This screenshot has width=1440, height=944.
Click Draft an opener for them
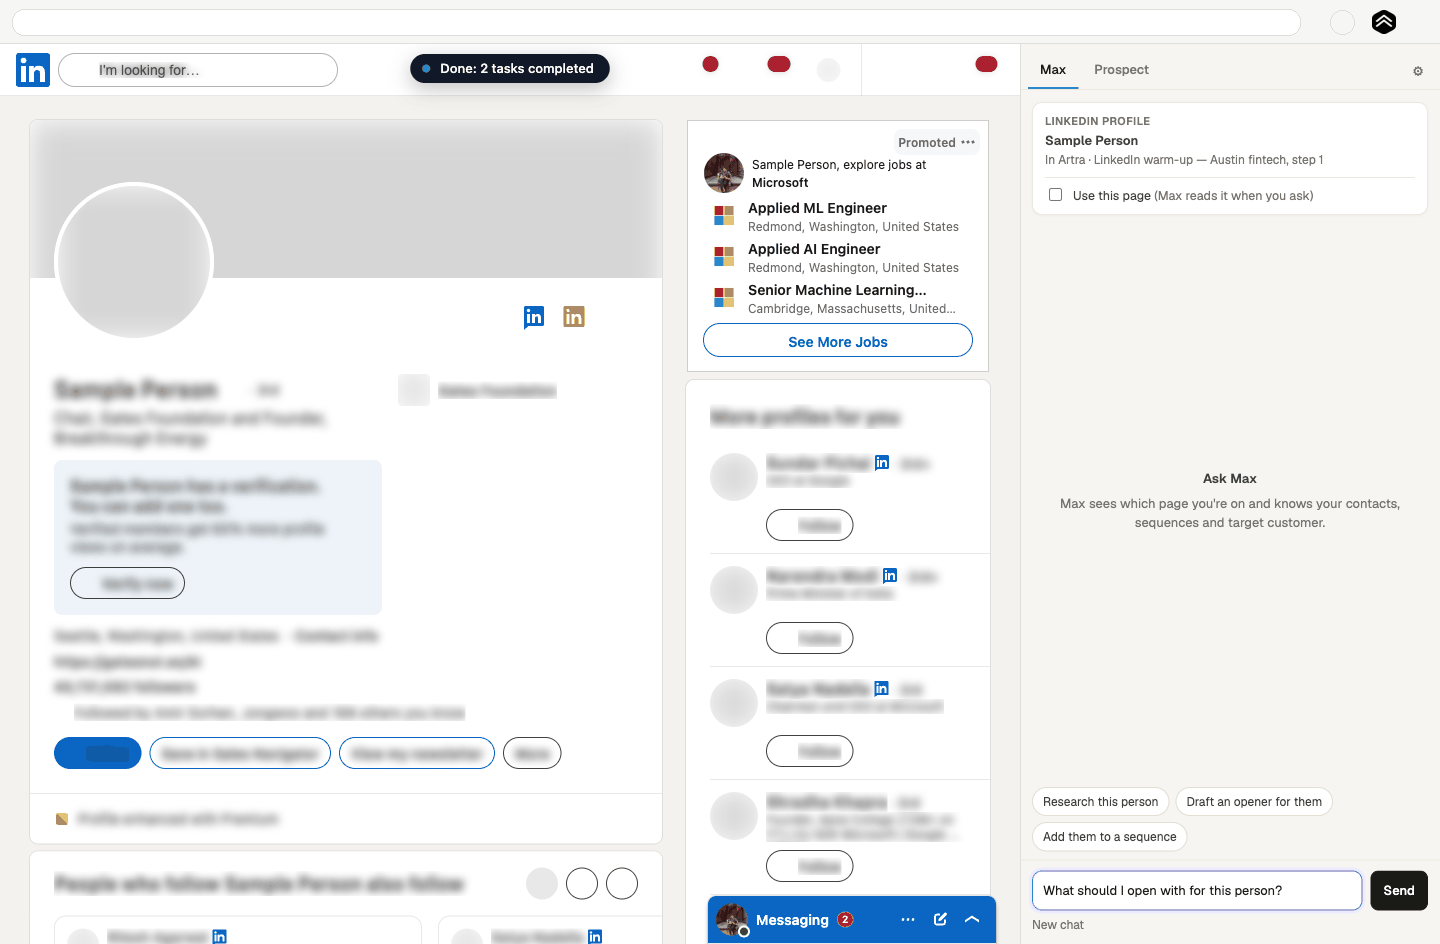[1254, 802]
